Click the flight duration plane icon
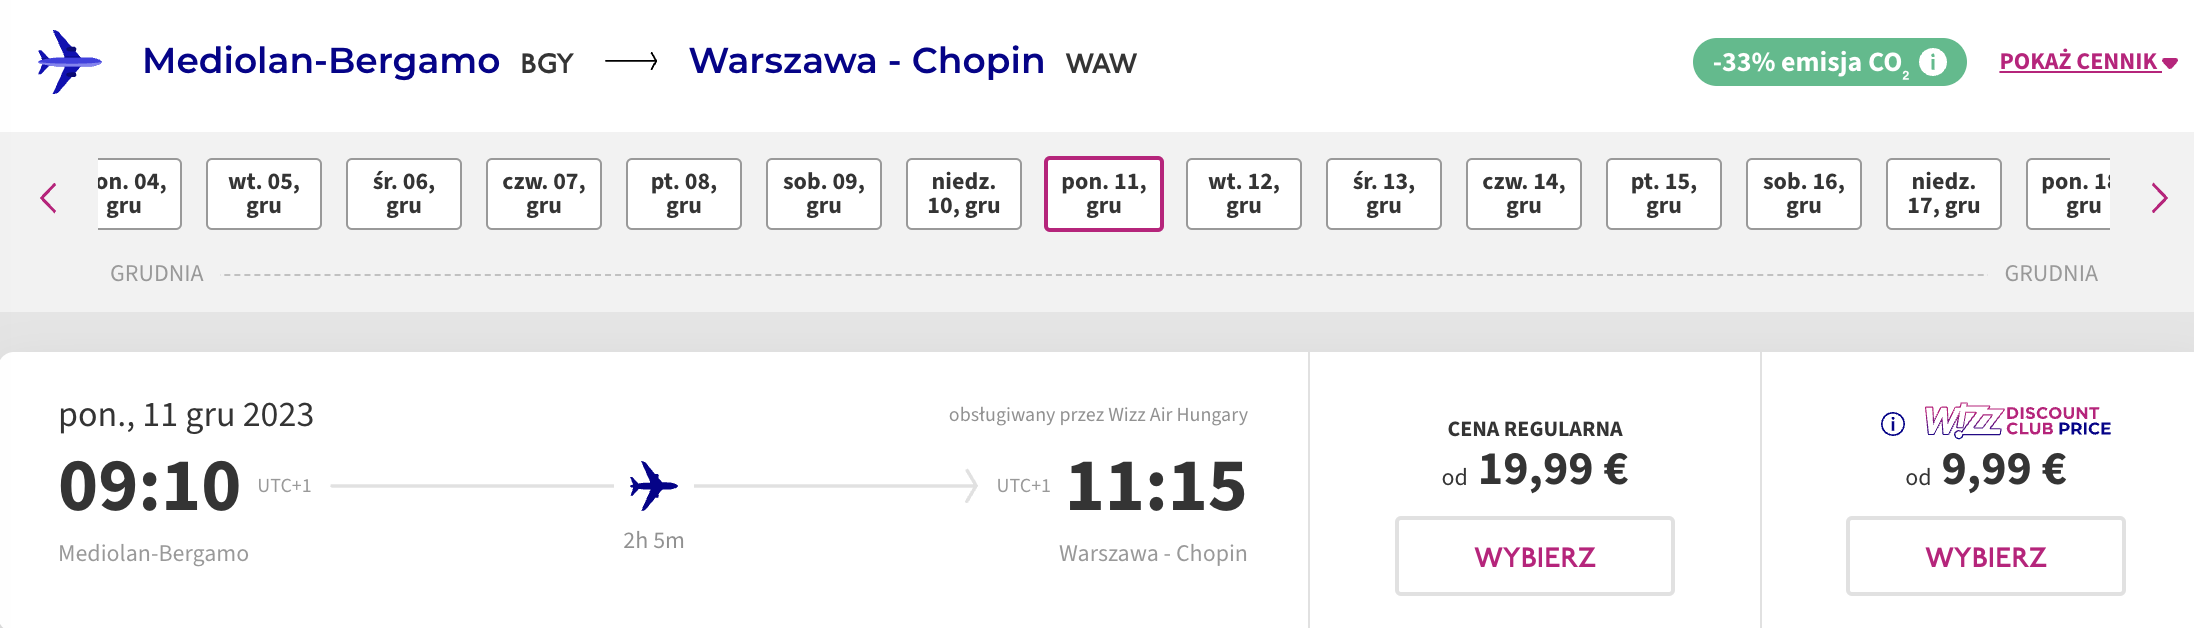This screenshot has width=2194, height=628. (x=653, y=486)
